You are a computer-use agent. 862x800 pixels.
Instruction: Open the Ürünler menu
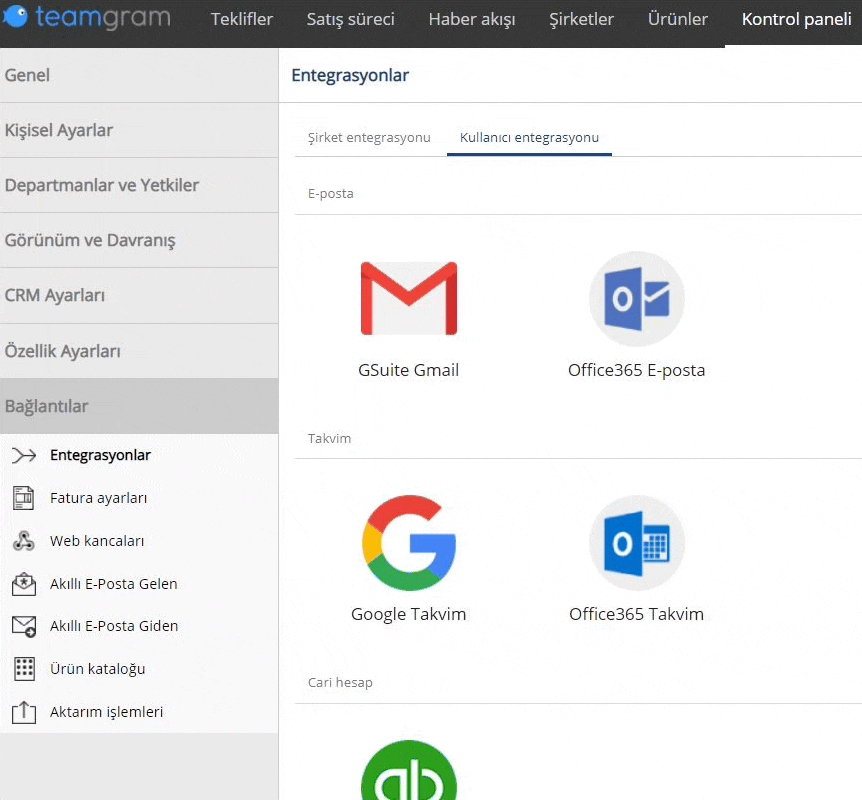click(677, 19)
